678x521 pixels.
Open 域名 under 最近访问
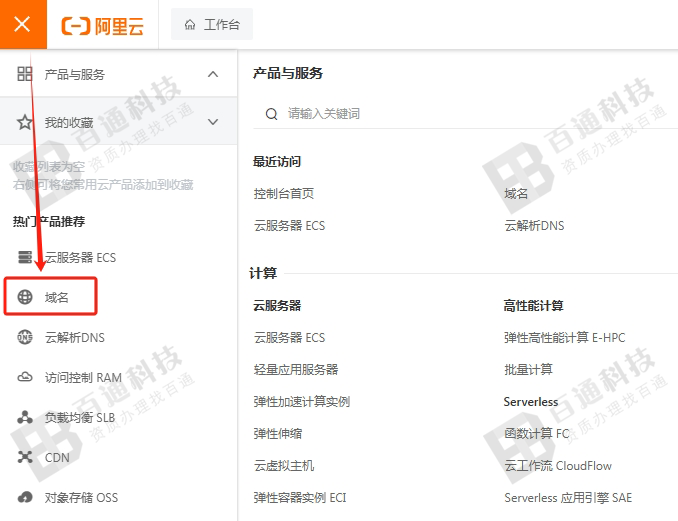pyautogui.click(x=516, y=194)
